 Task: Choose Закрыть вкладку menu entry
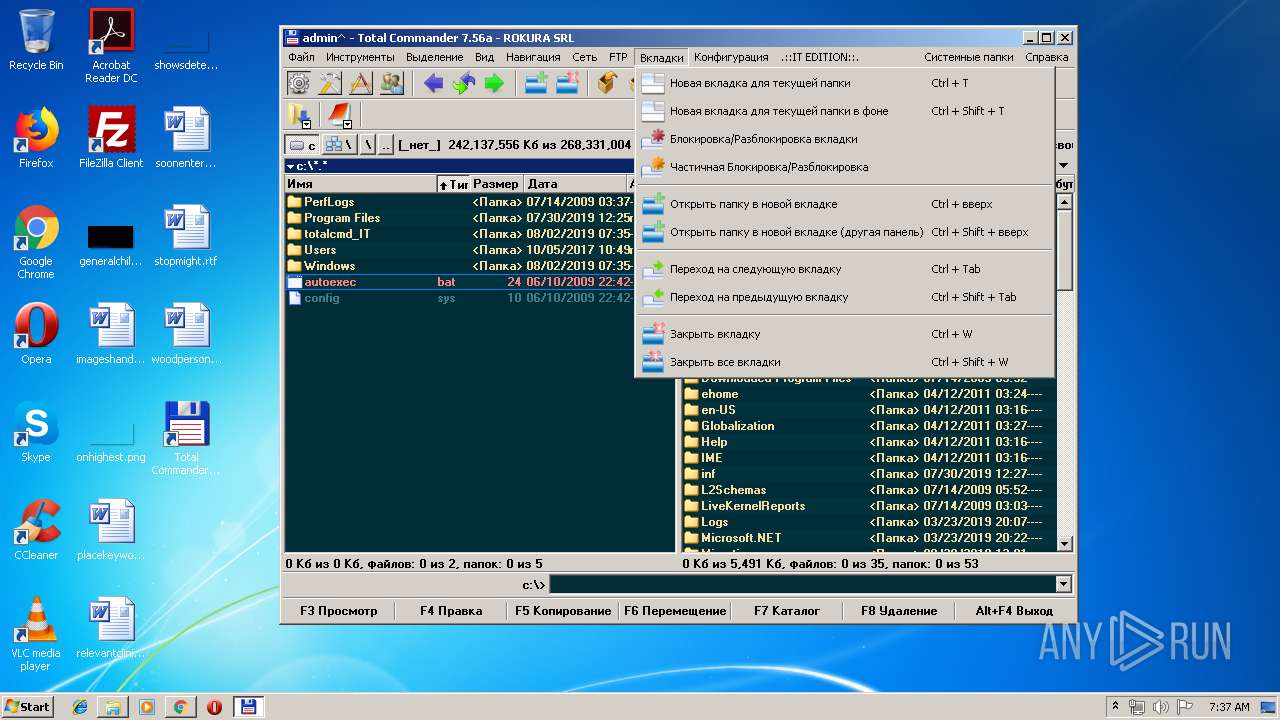(845, 334)
